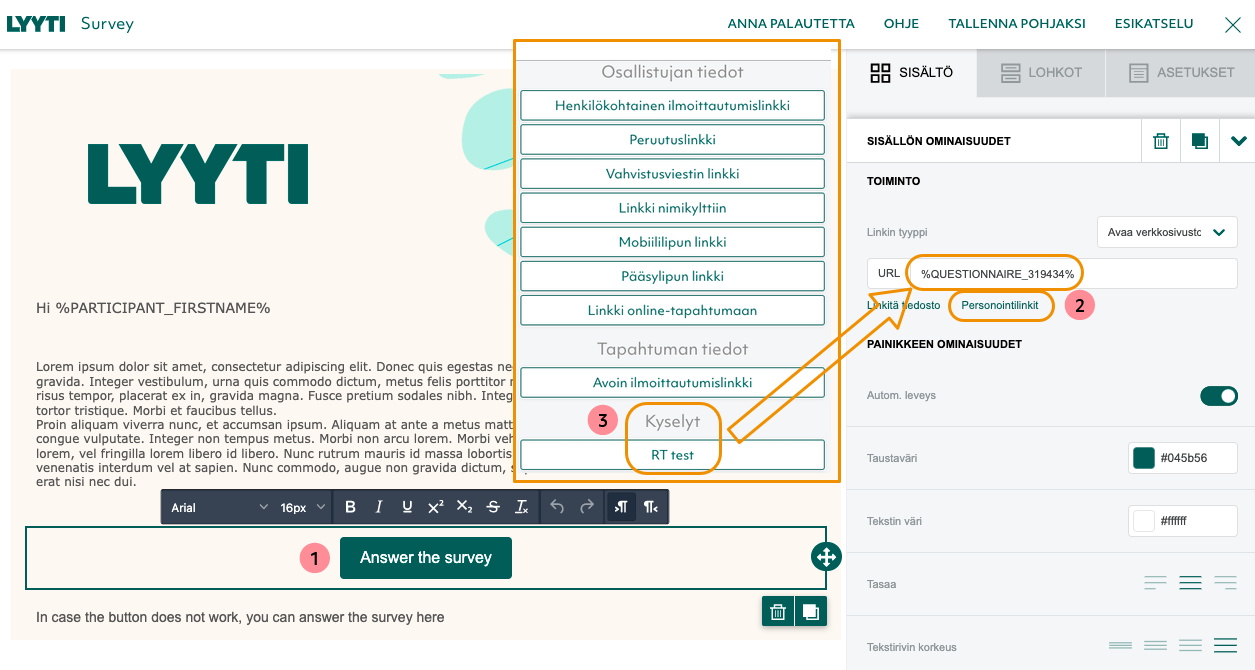This screenshot has width=1255, height=670.
Task: Apply bold formatting in the text toolbar
Action: (350, 507)
